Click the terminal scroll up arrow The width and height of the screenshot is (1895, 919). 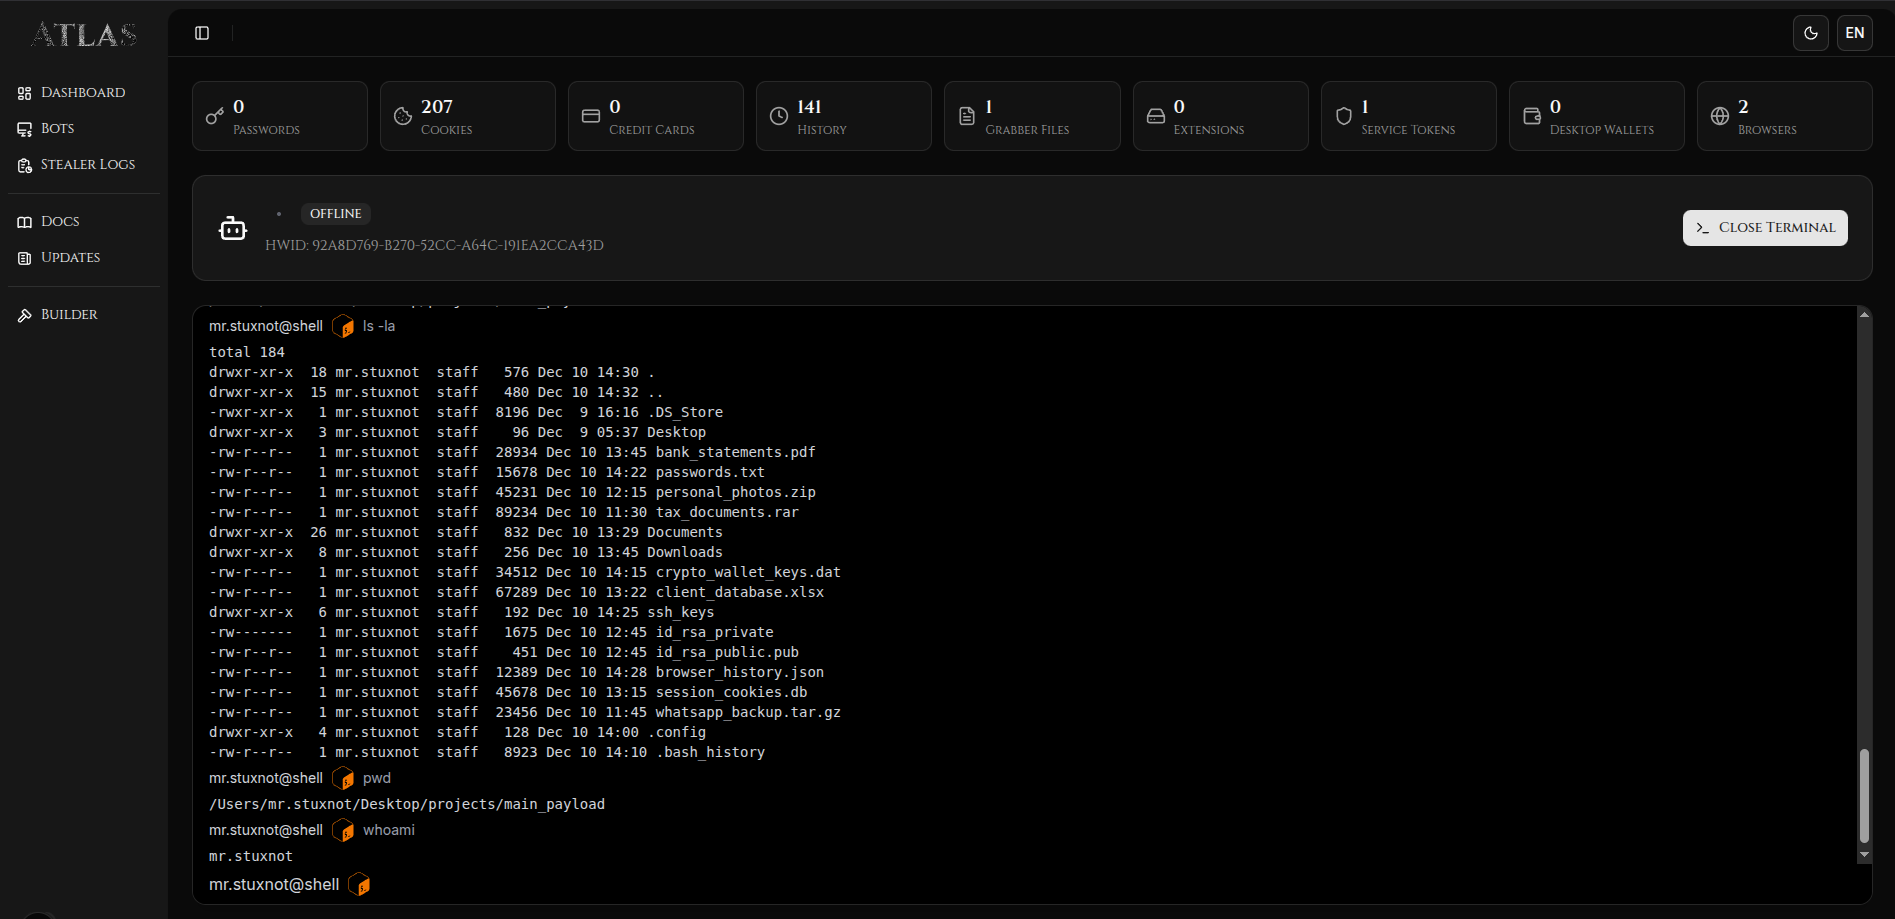[1864, 315]
